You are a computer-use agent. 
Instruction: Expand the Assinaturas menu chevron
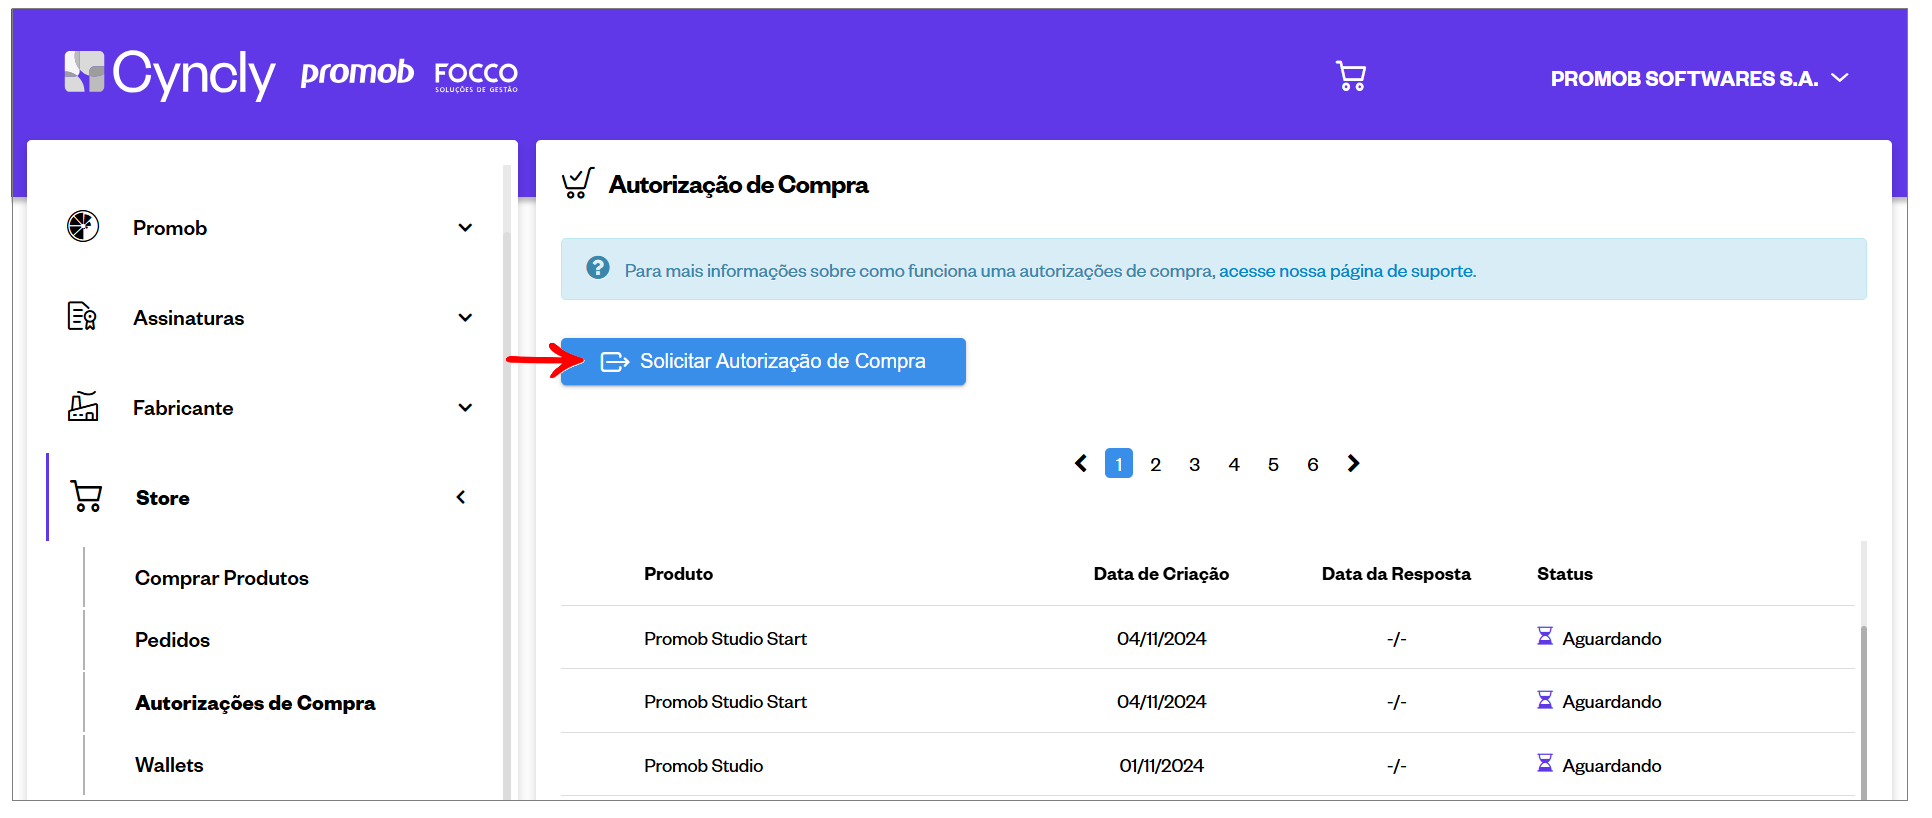tap(465, 317)
